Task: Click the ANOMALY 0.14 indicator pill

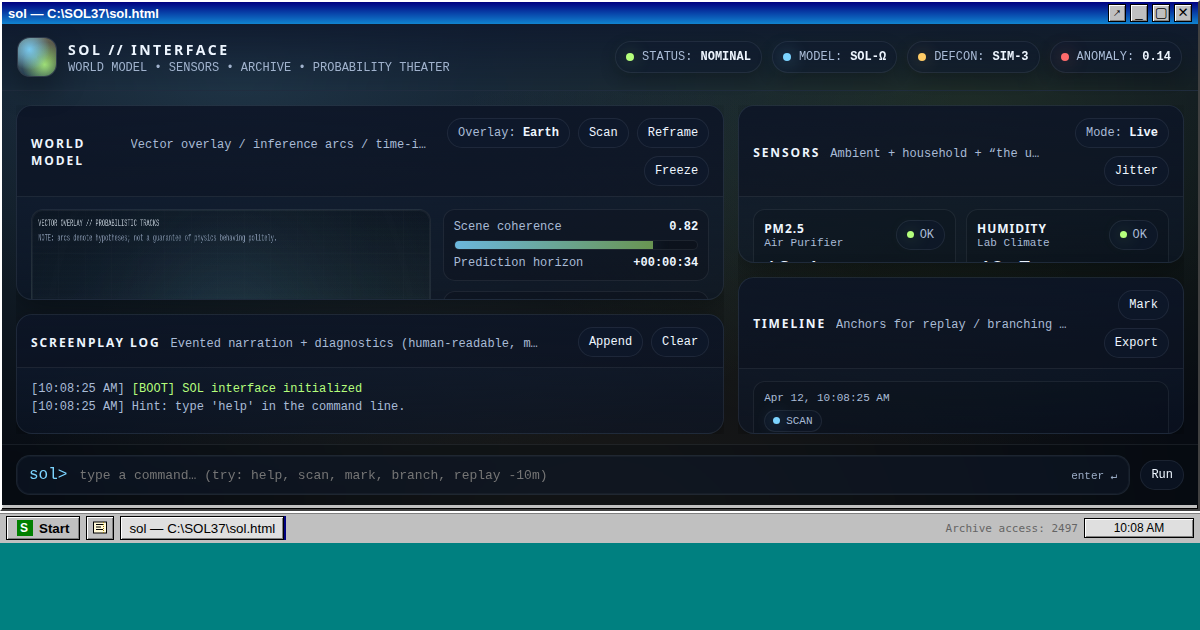Action: (1115, 57)
